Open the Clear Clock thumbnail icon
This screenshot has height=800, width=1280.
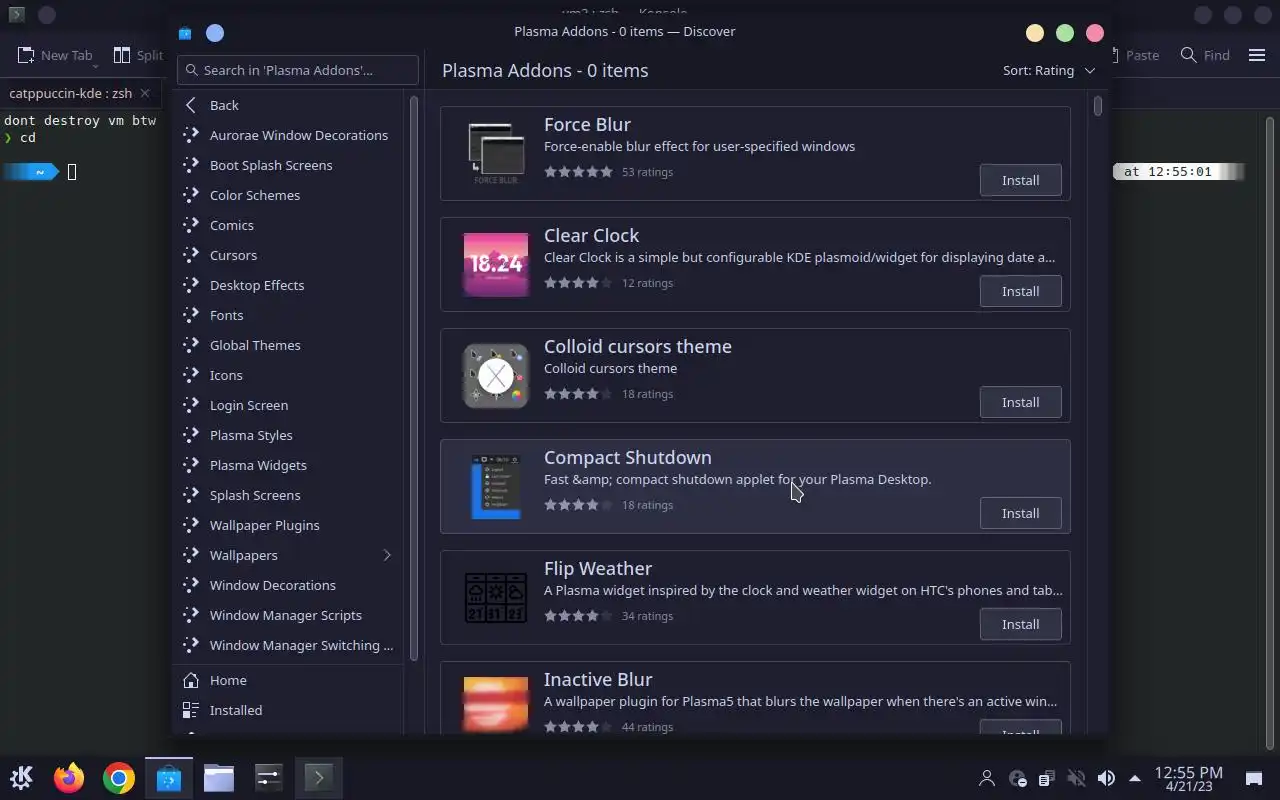496,264
